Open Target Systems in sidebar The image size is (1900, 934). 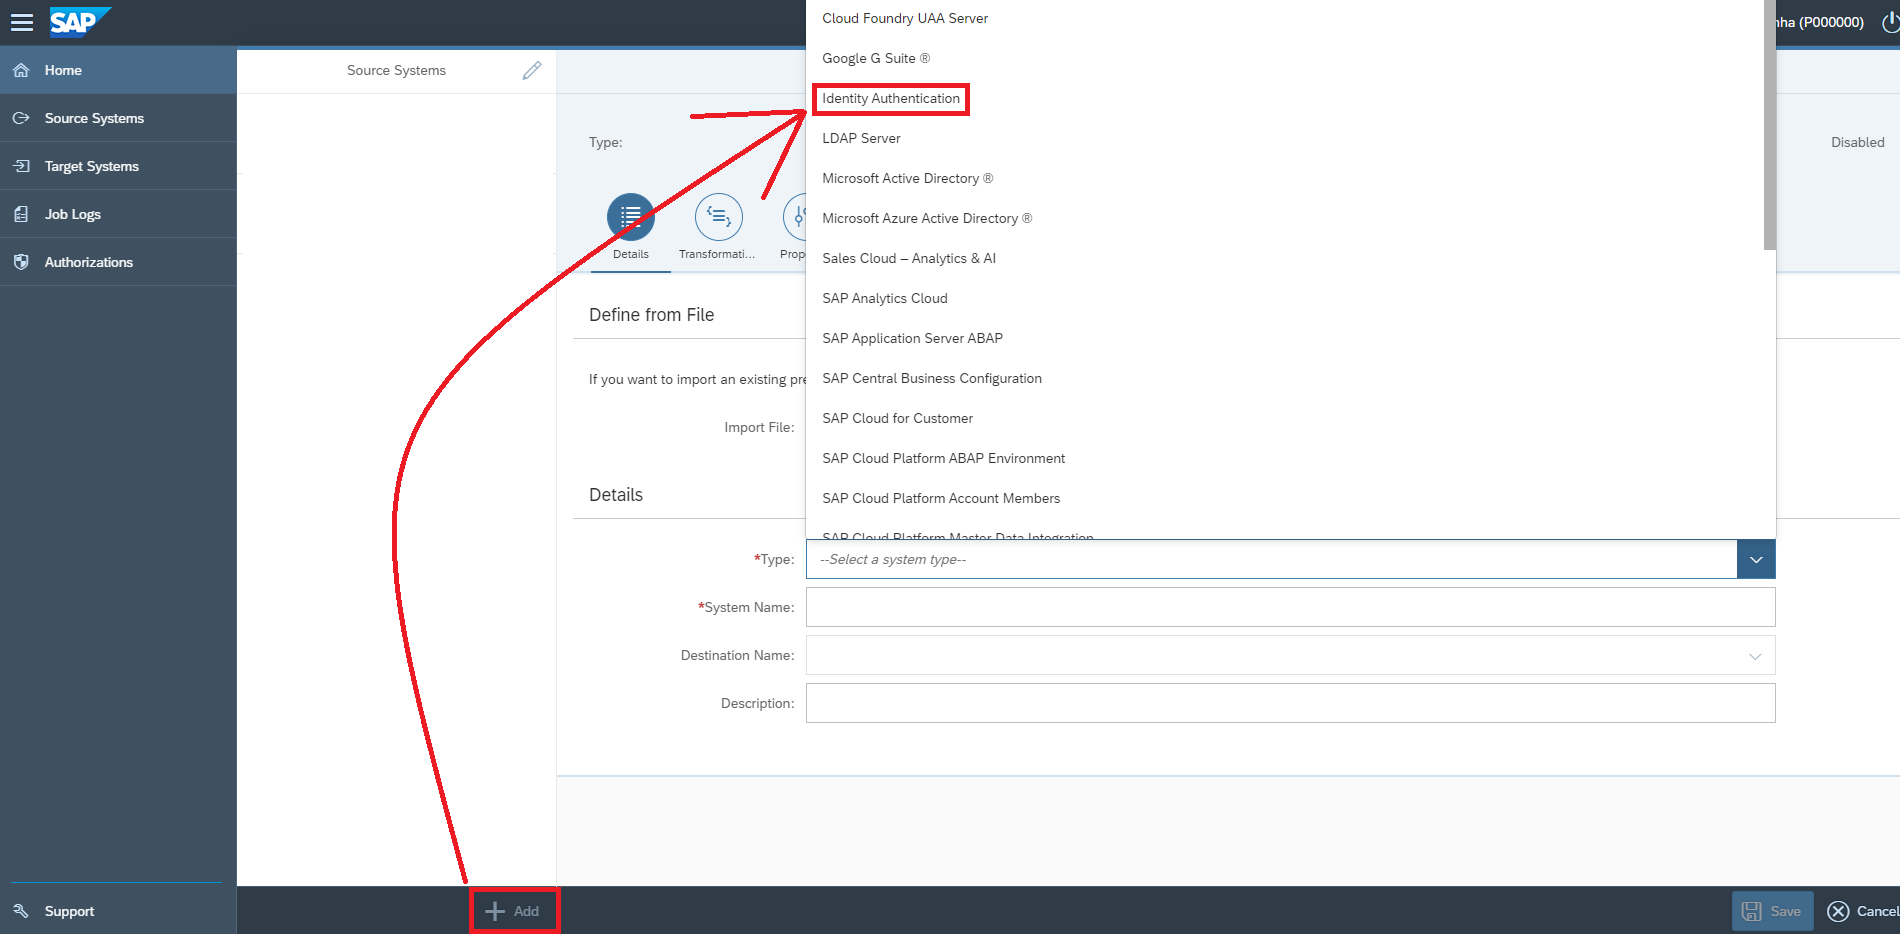coord(118,166)
